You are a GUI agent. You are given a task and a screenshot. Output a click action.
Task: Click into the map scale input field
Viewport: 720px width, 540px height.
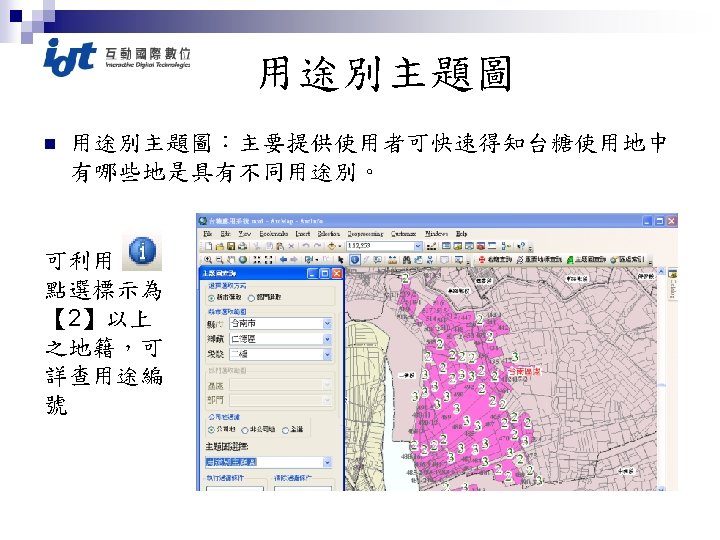tap(380, 246)
